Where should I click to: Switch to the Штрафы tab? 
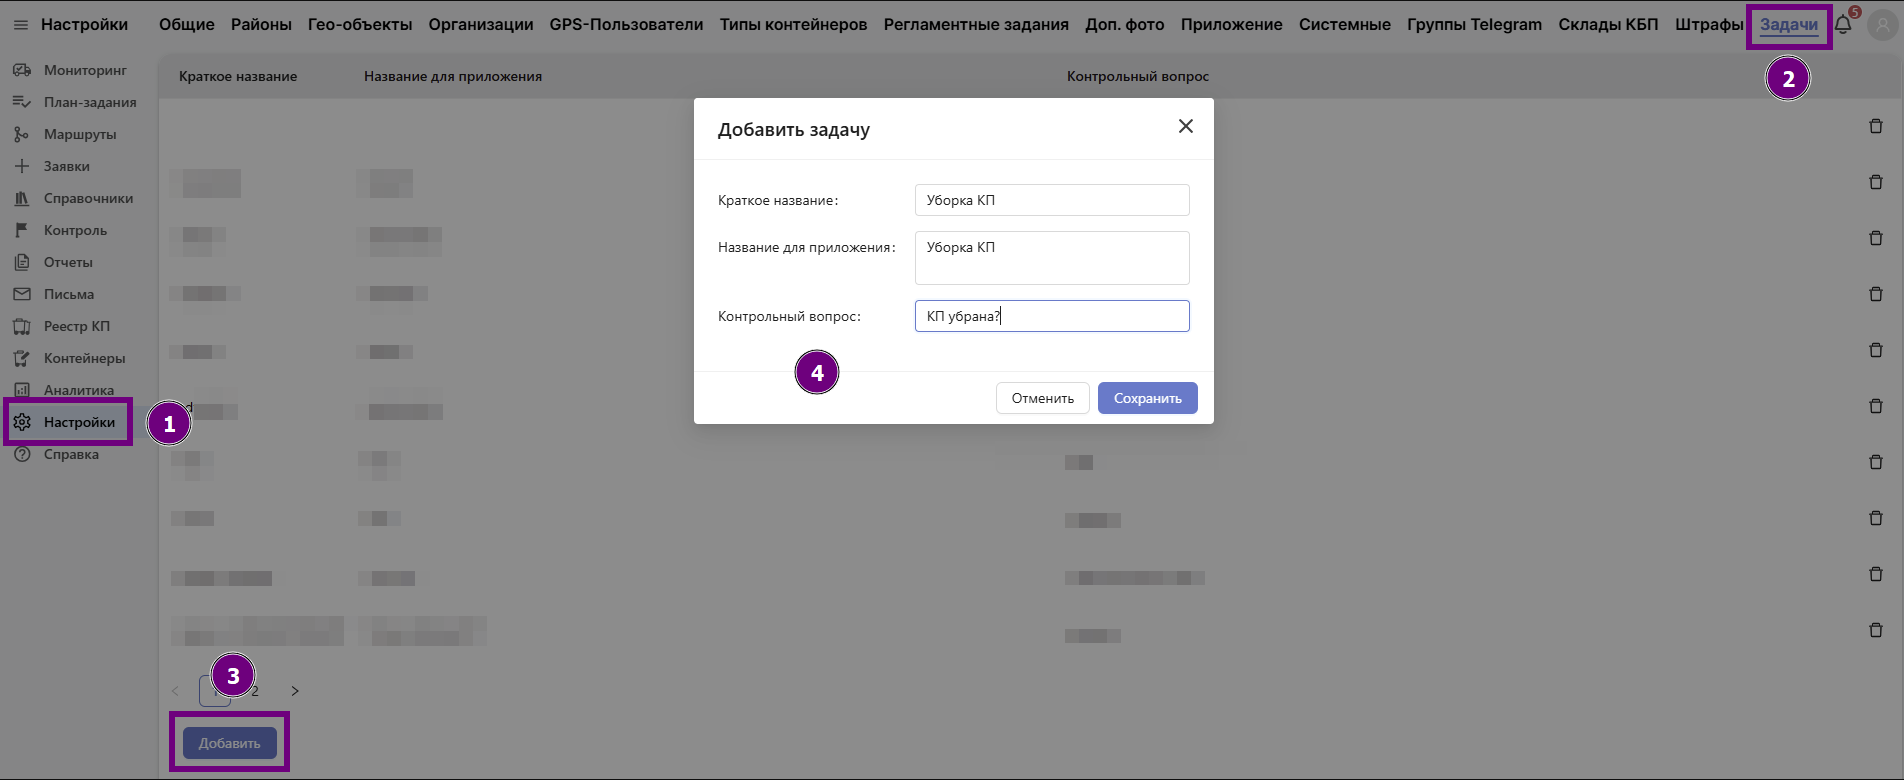[1708, 25]
